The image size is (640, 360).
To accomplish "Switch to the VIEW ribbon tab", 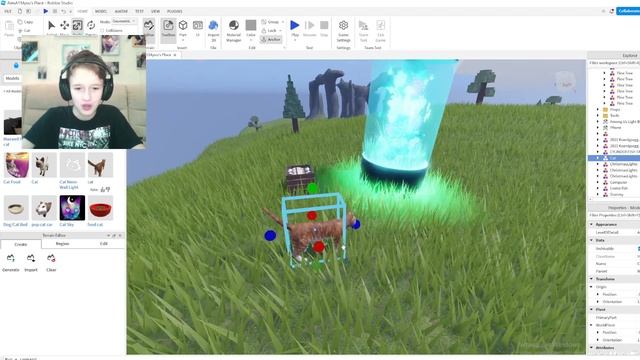I will (156, 11).
